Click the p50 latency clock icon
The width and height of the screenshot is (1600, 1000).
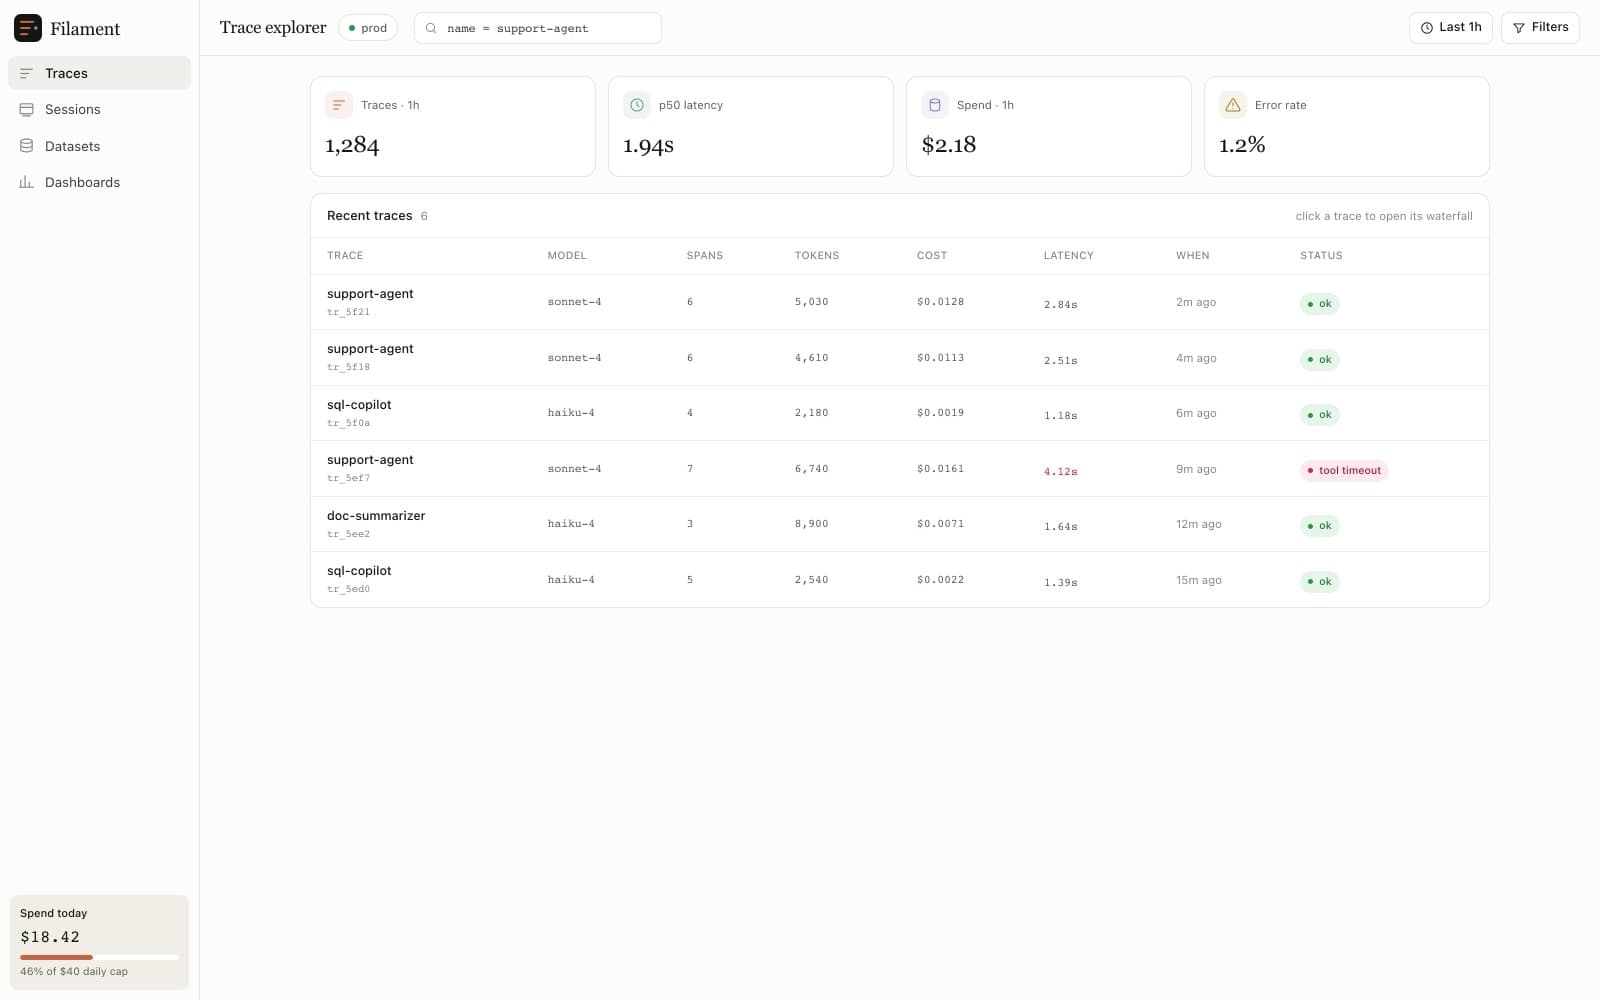click(637, 105)
